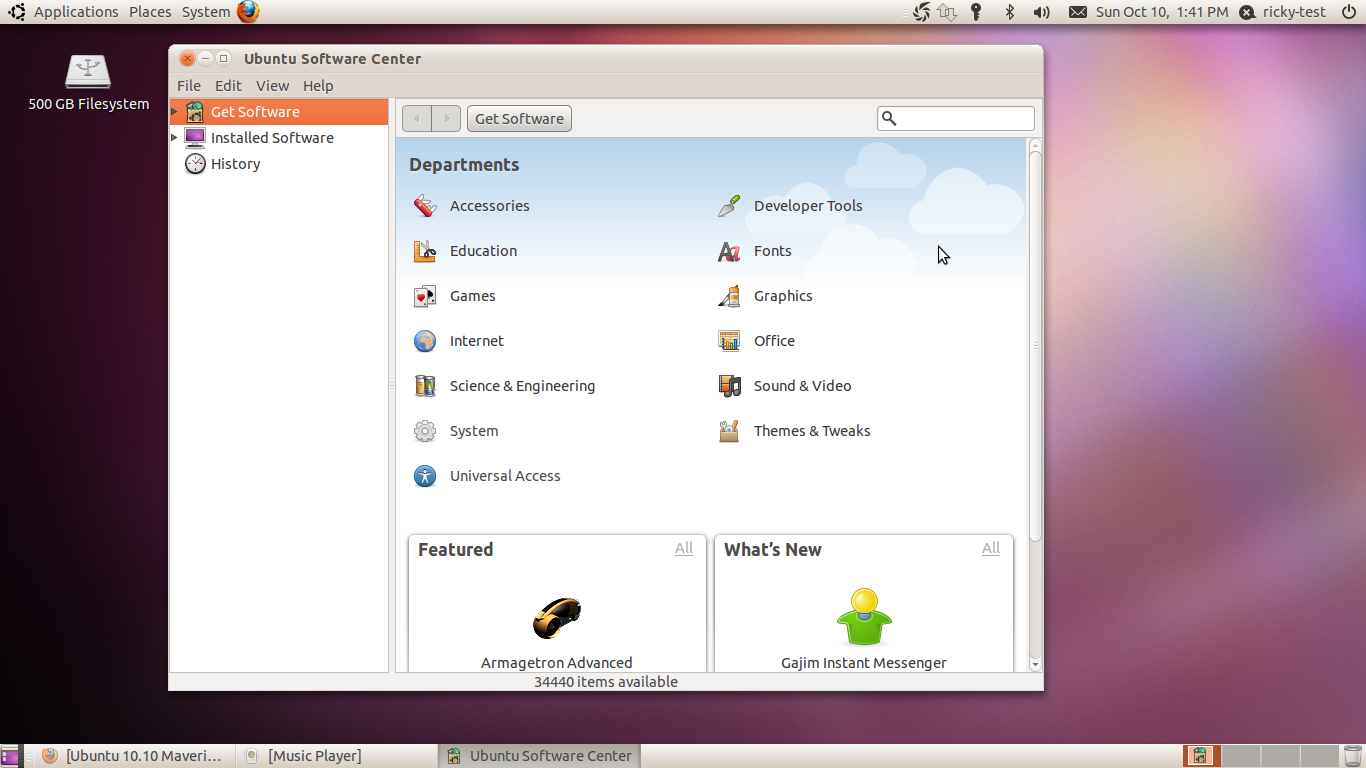Image resolution: width=1366 pixels, height=768 pixels.
Task: Open the Sound & Video icon
Action: click(x=729, y=386)
